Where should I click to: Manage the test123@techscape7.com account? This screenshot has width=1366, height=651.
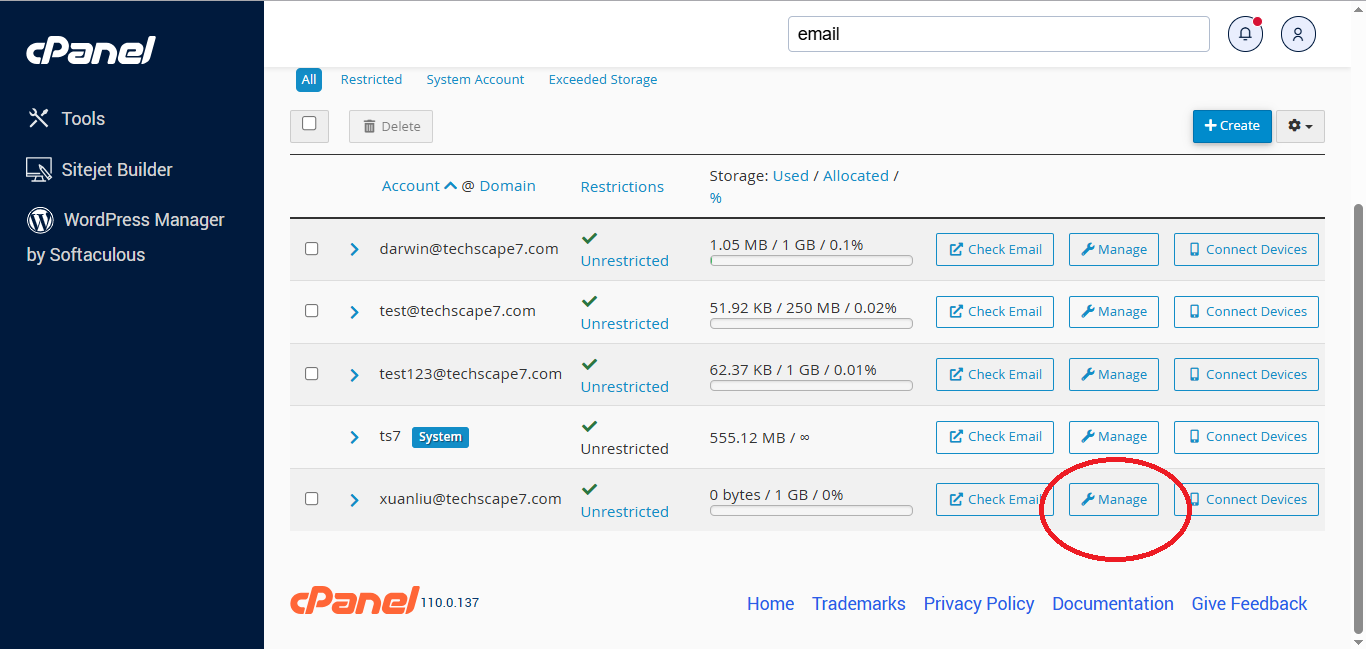coord(1114,374)
